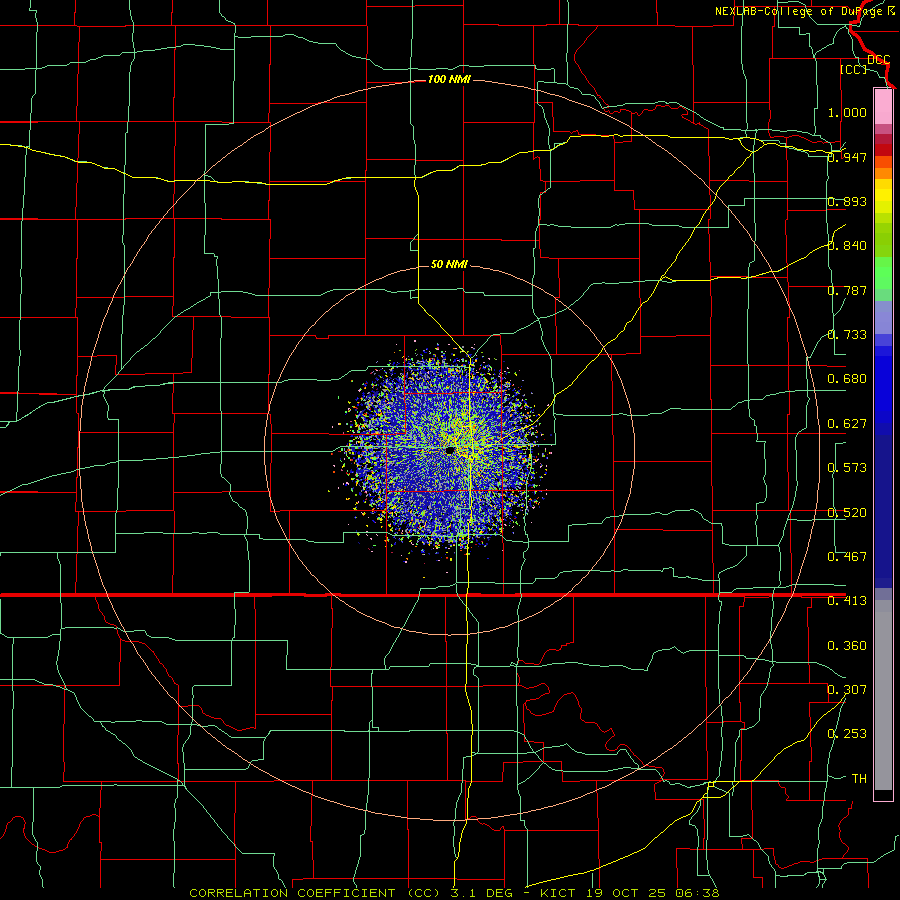The height and width of the screenshot is (900, 900).
Task: Select the 0.520 legend value
Action: [x=847, y=513]
